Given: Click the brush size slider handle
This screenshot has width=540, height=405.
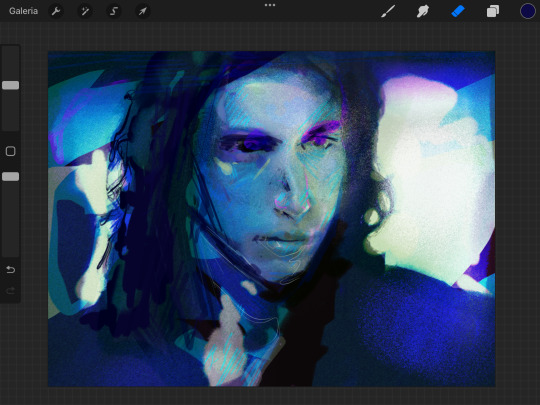Looking at the screenshot, I should [x=11, y=85].
